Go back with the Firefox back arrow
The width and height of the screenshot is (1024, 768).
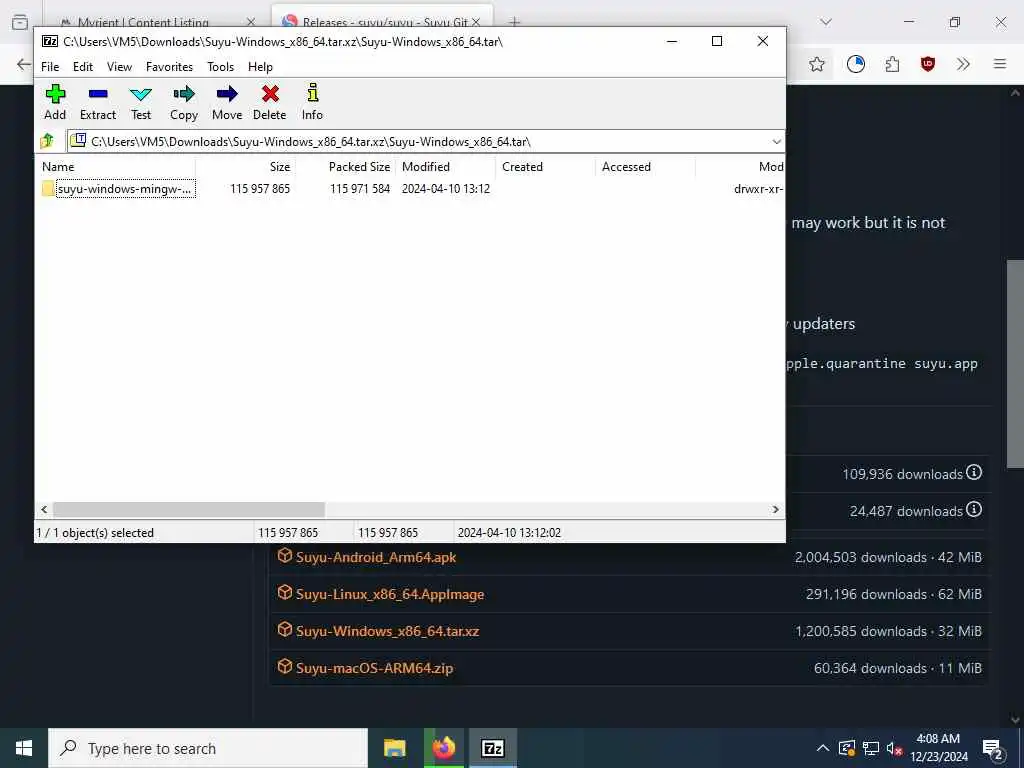pyautogui.click(x=24, y=64)
